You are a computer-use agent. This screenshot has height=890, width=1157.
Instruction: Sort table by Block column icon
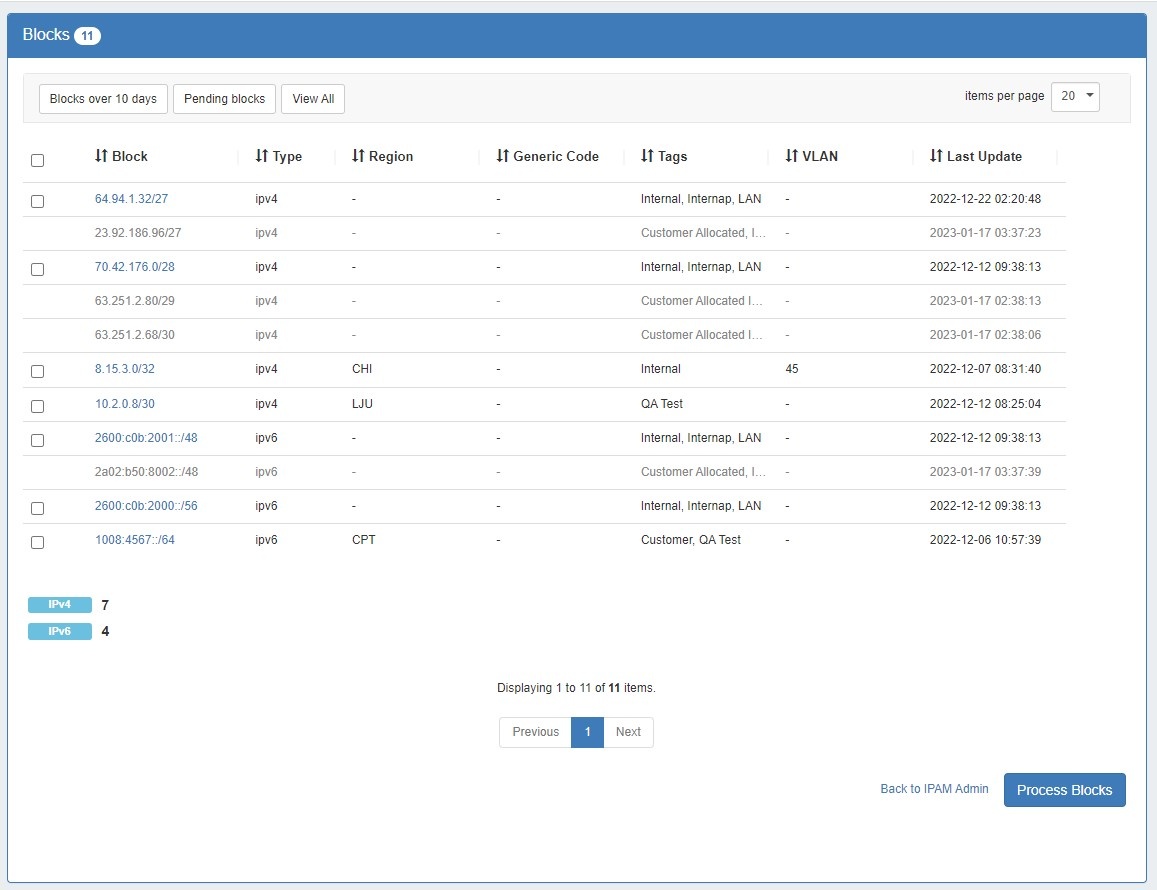(x=101, y=156)
